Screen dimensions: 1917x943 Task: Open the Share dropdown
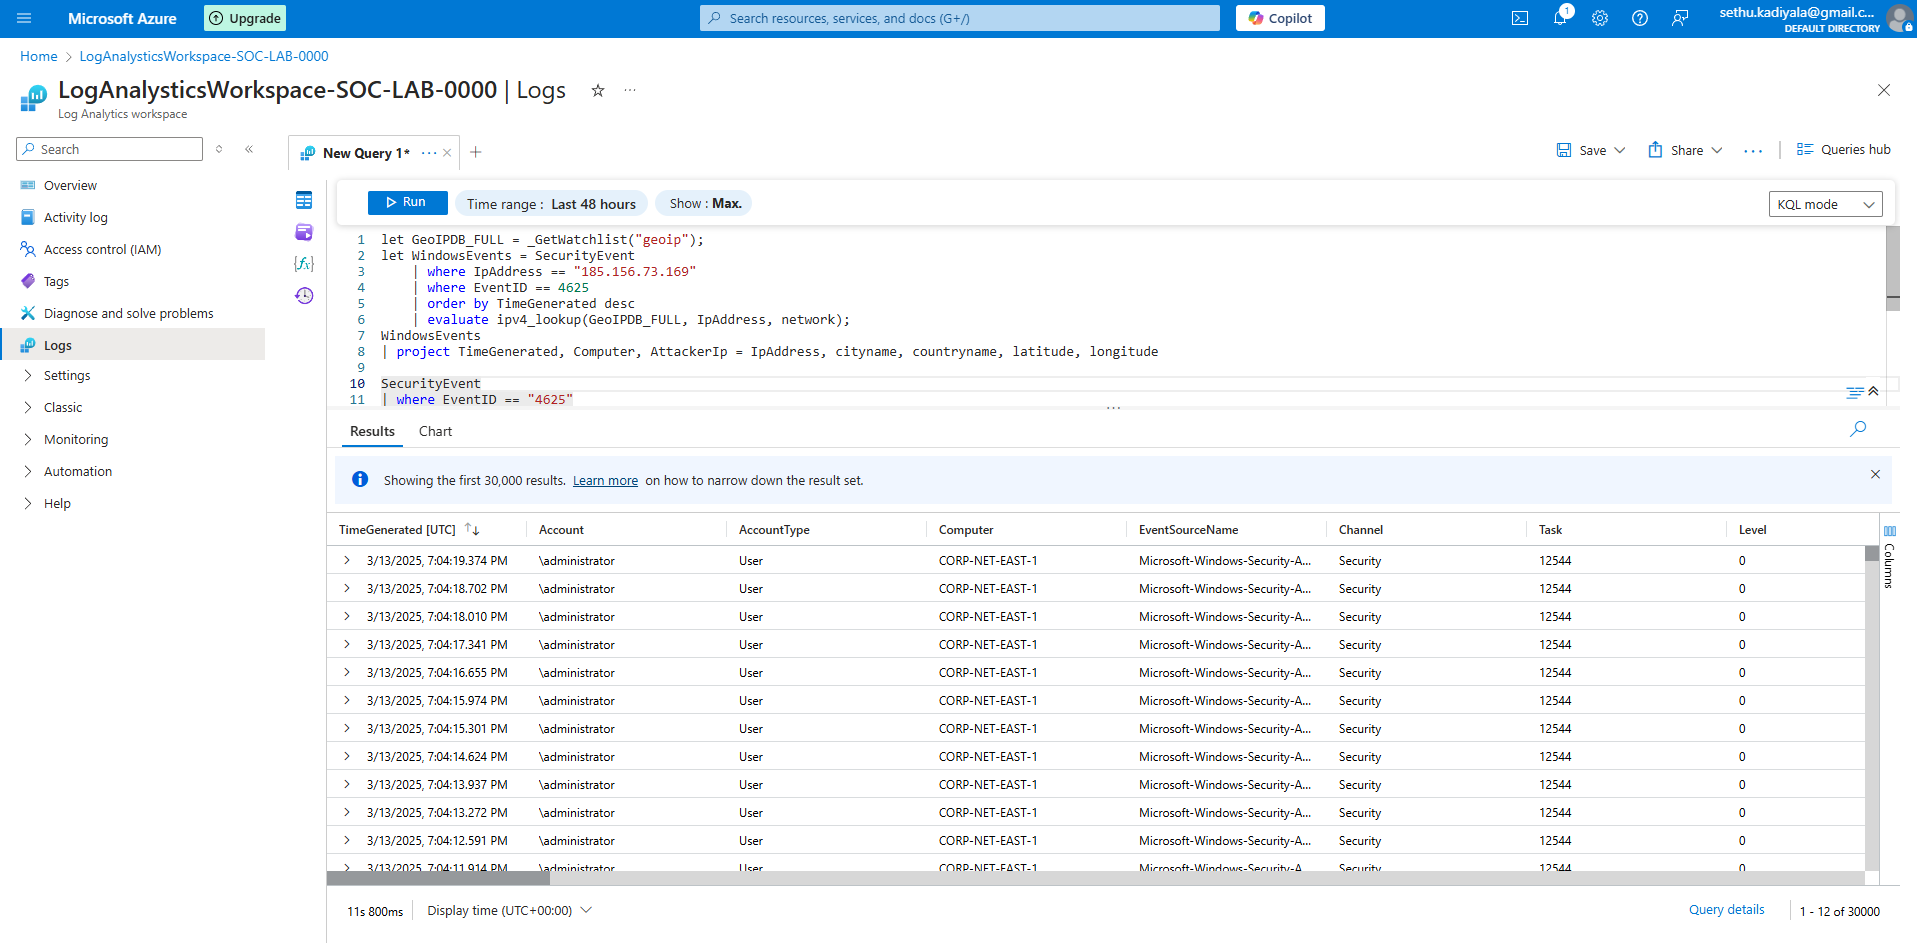coord(1685,150)
